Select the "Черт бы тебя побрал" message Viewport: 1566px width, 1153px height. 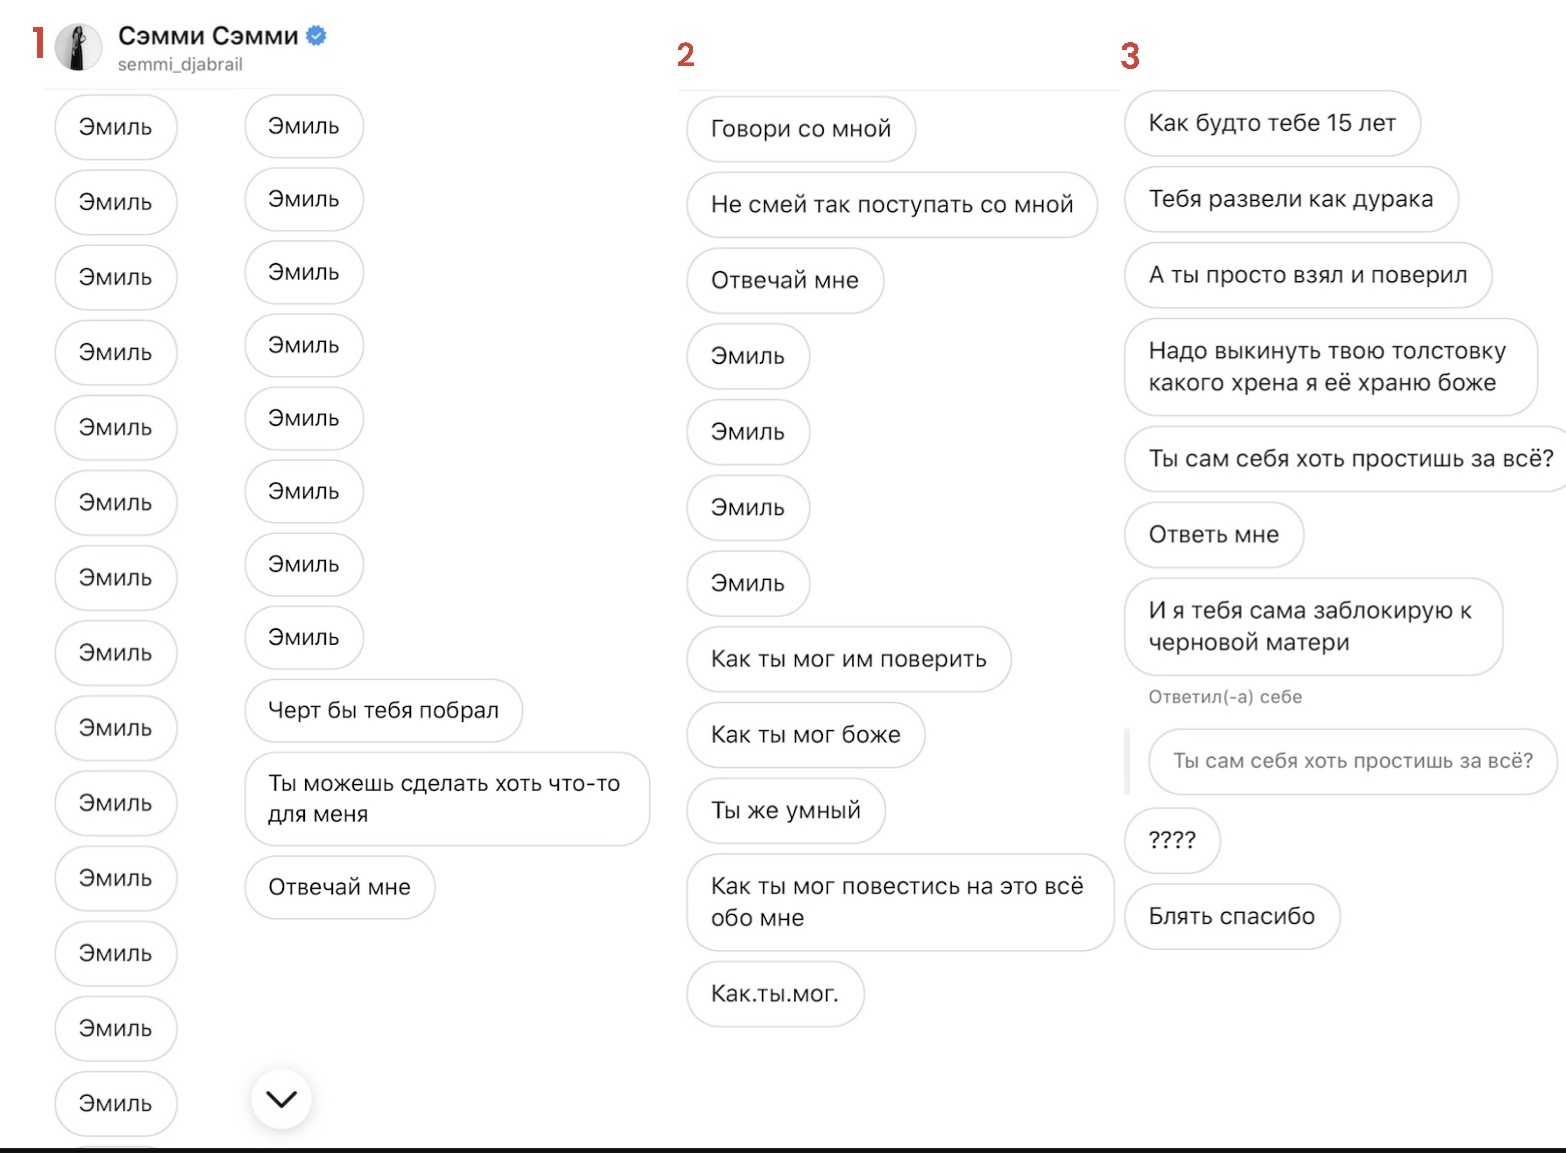point(383,710)
